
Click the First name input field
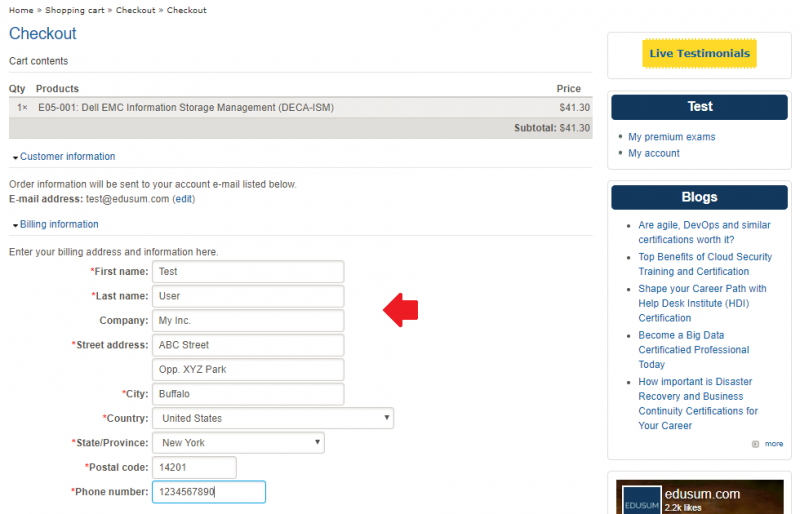click(247, 272)
